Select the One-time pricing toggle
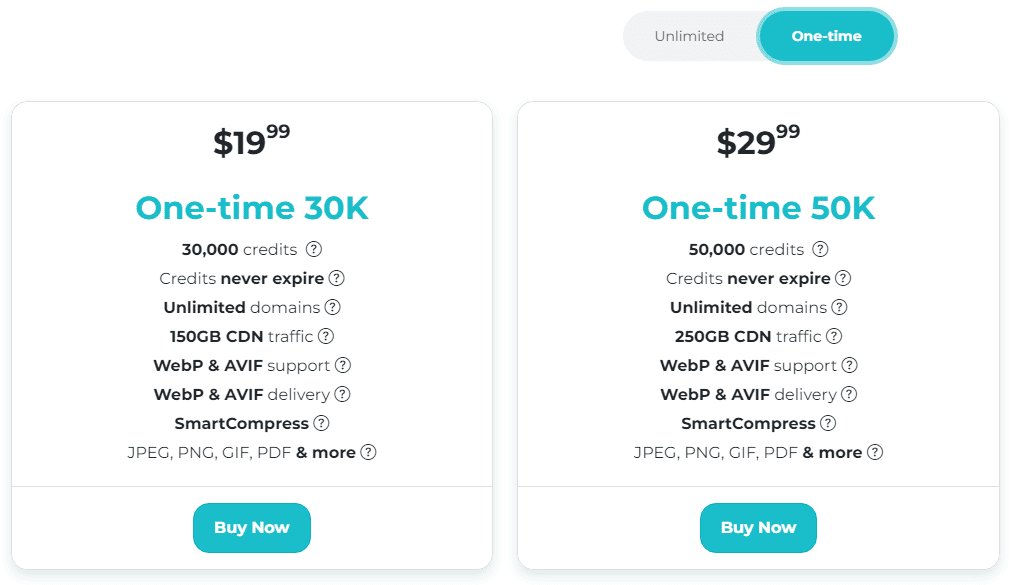Image resolution: width=1015 pixels, height=585 pixels. click(x=827, y=36)
